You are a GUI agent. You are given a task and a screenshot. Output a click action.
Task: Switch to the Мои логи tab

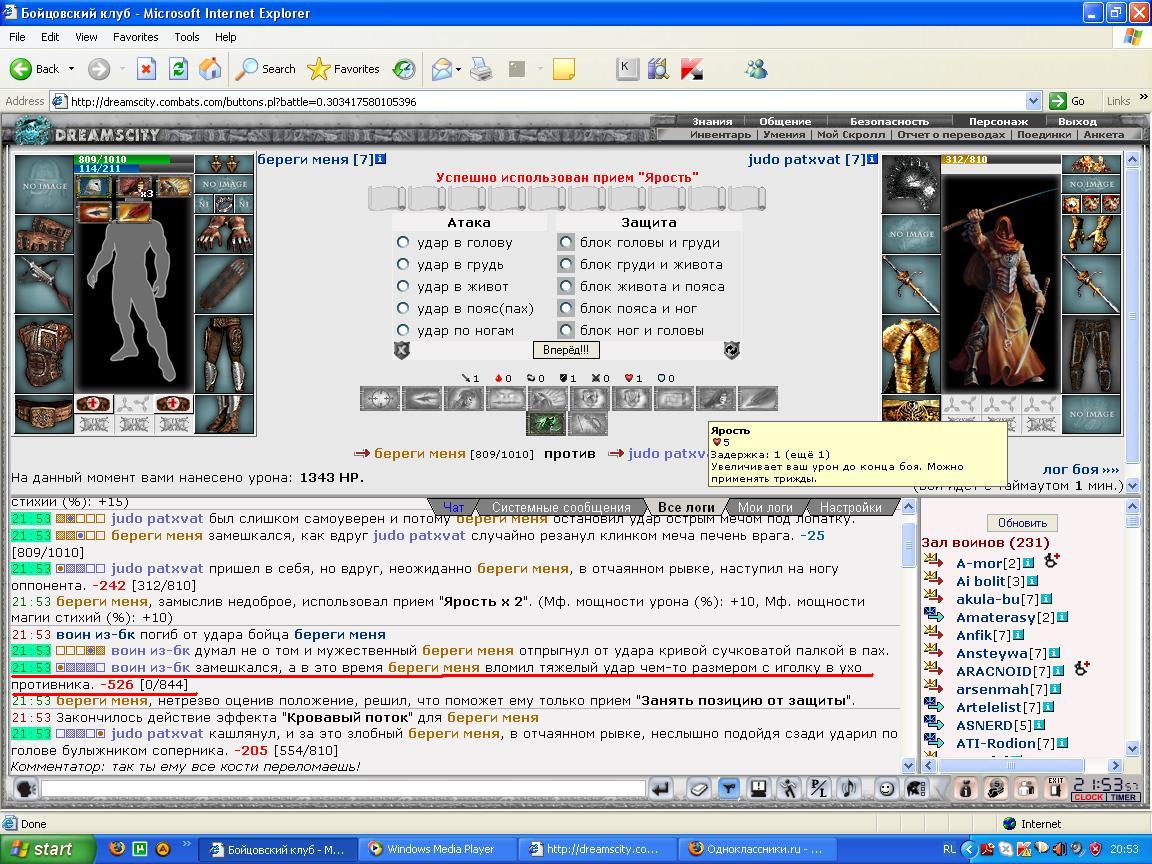point(765,507)
